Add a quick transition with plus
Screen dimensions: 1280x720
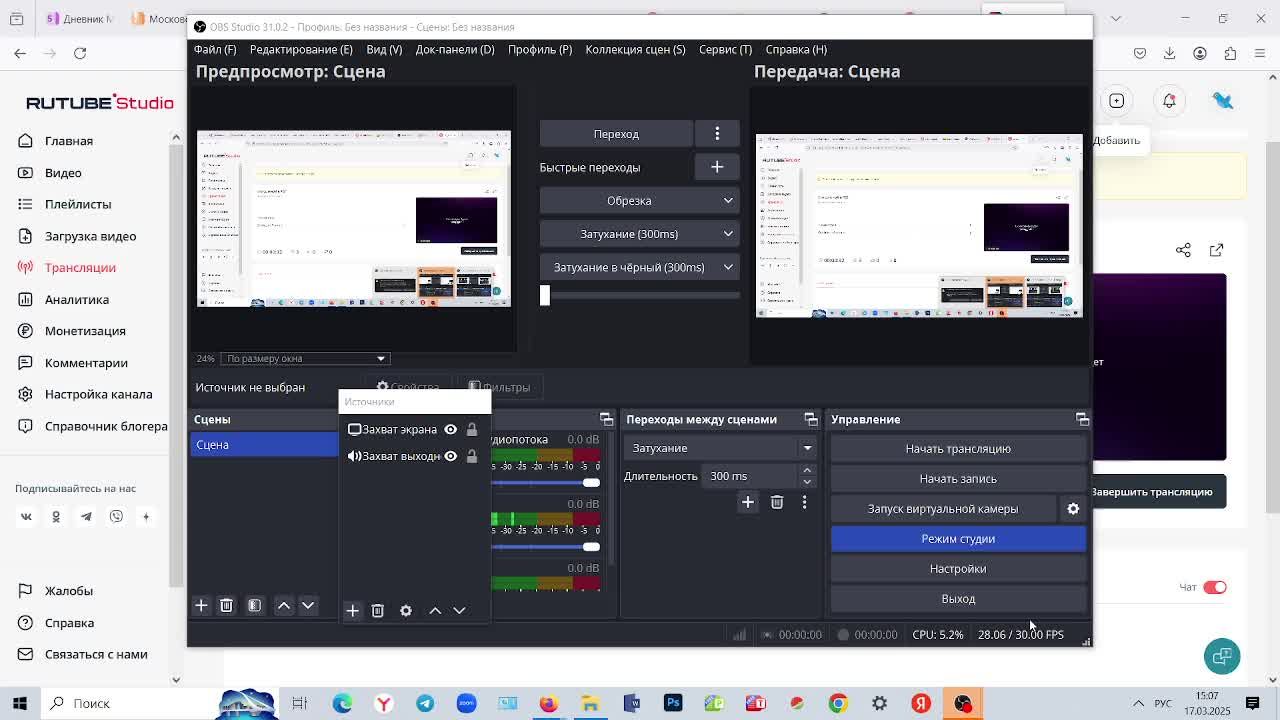pyautogui.click(x=717, y=167)
